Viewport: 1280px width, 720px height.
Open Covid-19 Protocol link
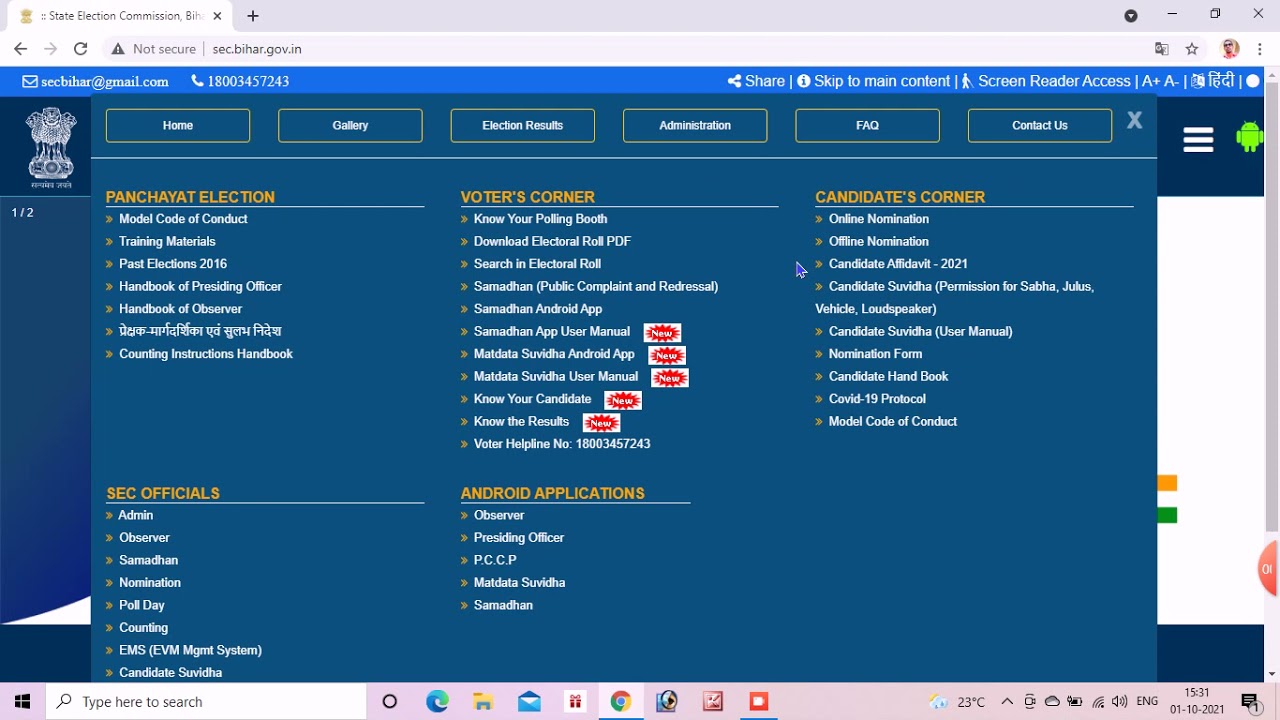click(x=877, y=399)
